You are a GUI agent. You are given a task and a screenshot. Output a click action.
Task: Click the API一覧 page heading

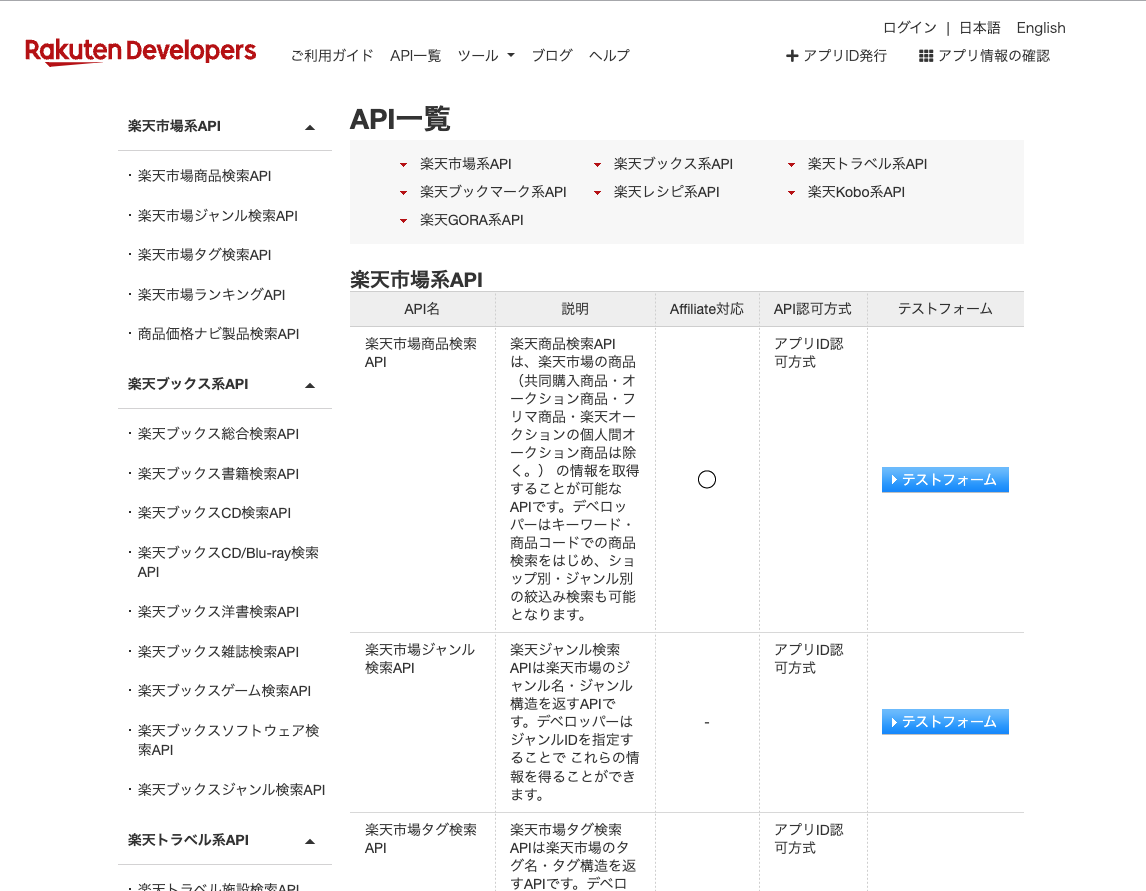(x=400, y=119)
